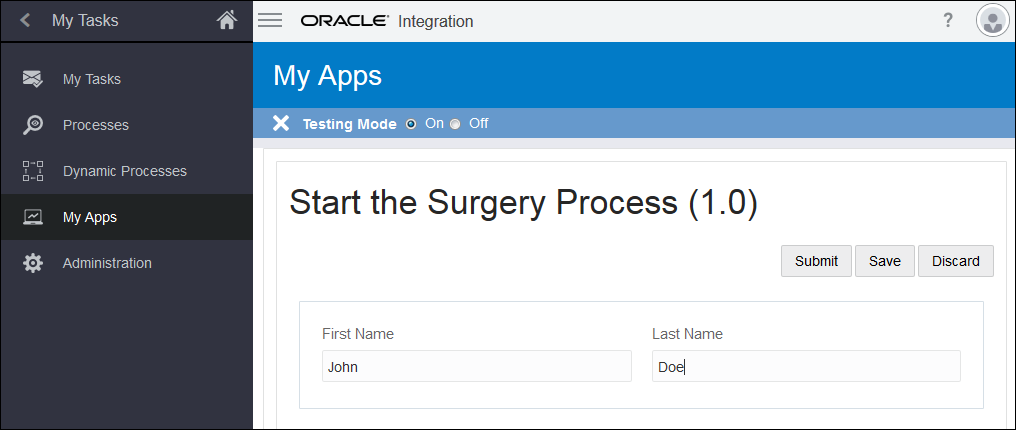Select Dynamic Processes menu item

125,171
